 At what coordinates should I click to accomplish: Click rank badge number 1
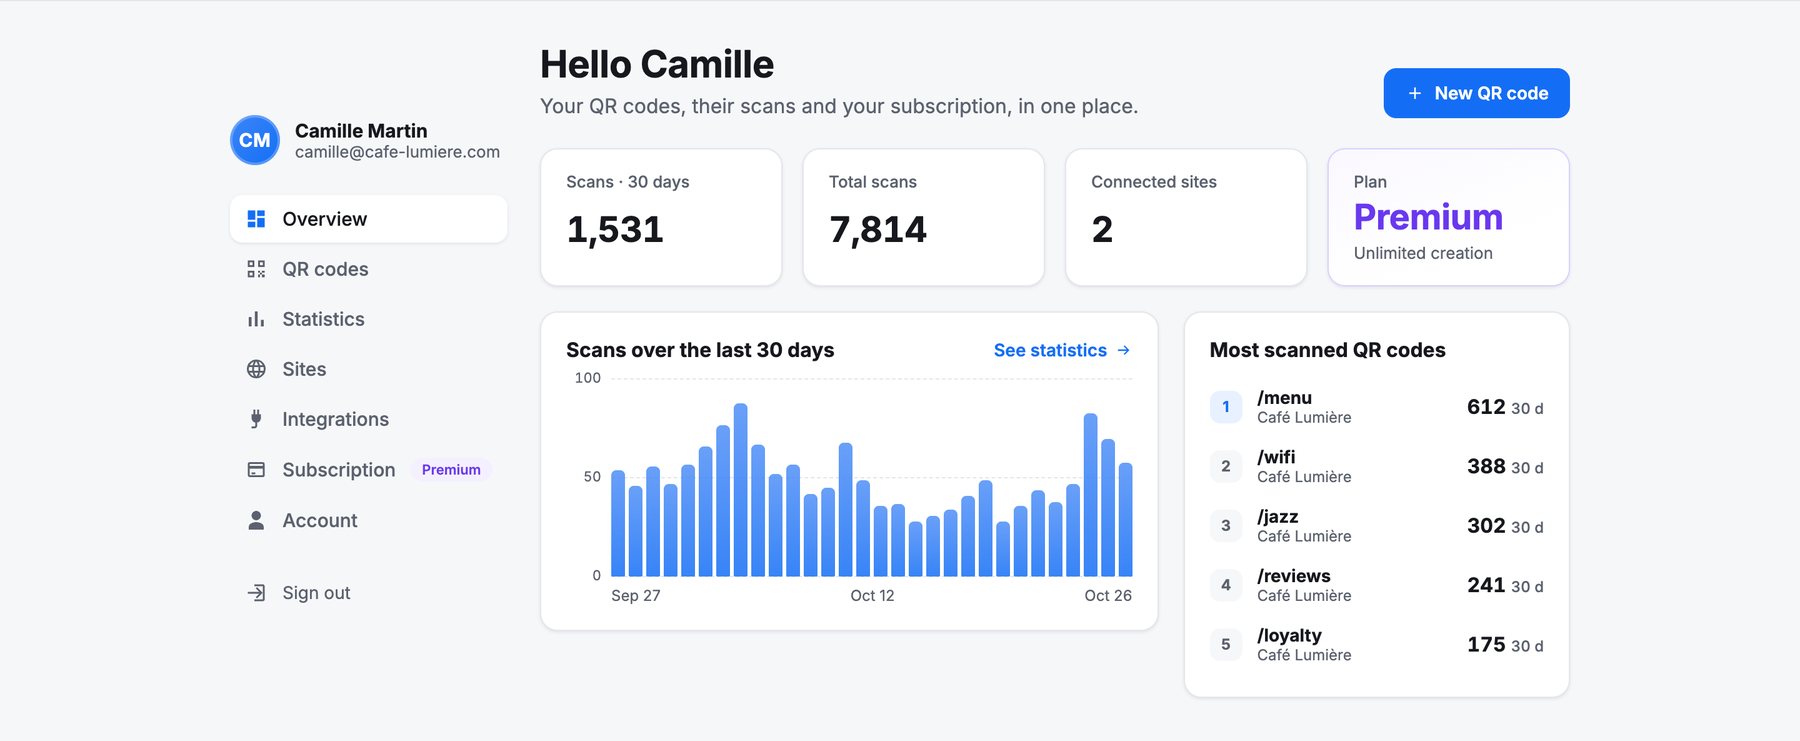click(1226, 407)
